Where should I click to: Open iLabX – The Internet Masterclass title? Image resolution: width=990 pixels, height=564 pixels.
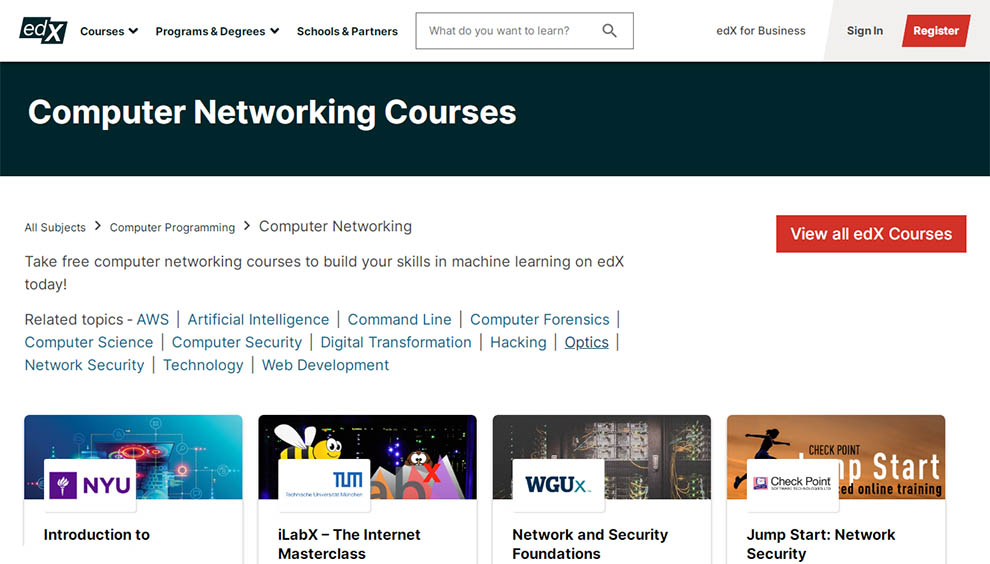tap(349, 544)
